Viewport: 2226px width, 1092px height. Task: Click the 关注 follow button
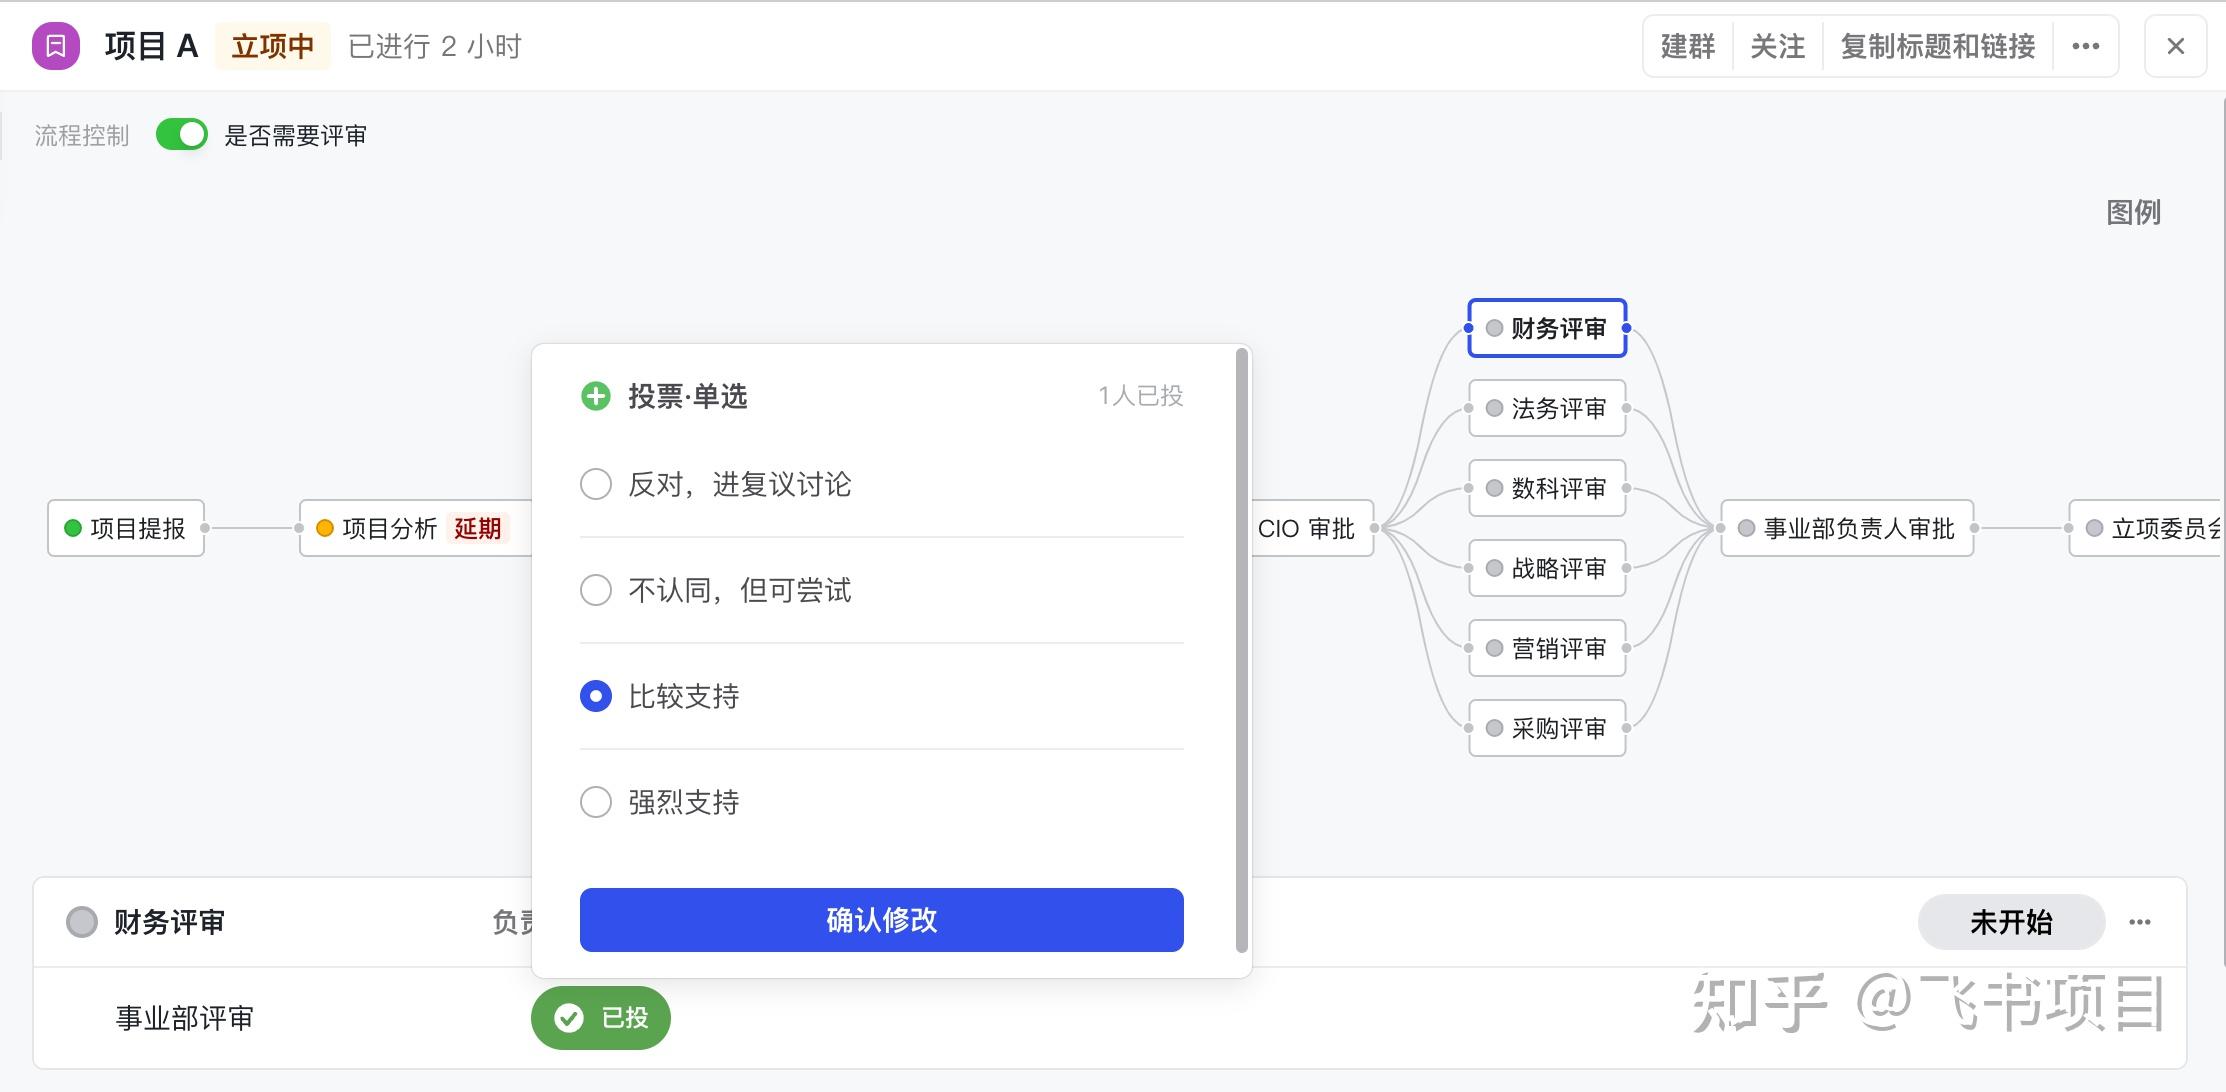[x=1777, y=46]
